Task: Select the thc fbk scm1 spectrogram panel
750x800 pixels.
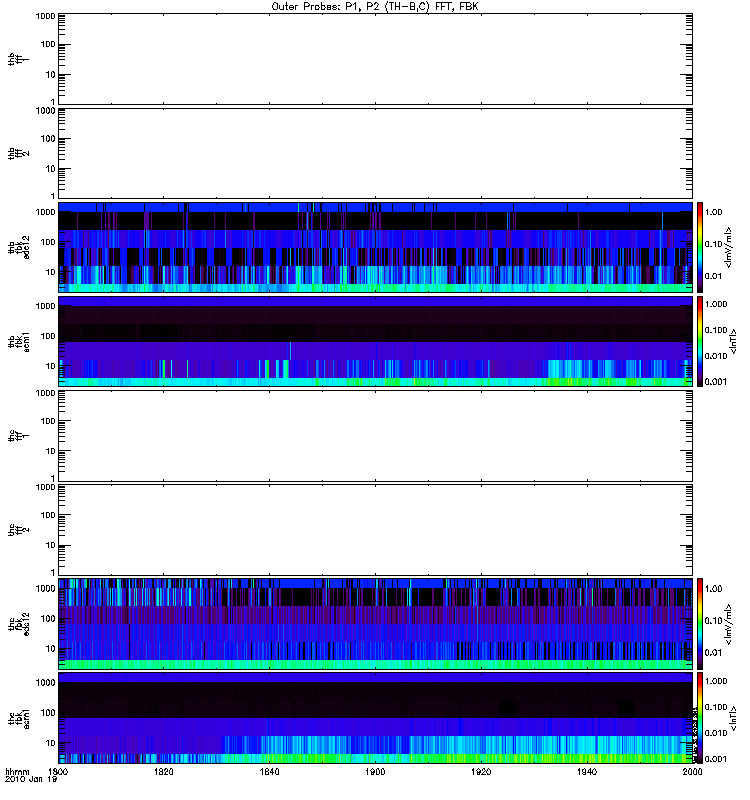Action: coord(375,718)
